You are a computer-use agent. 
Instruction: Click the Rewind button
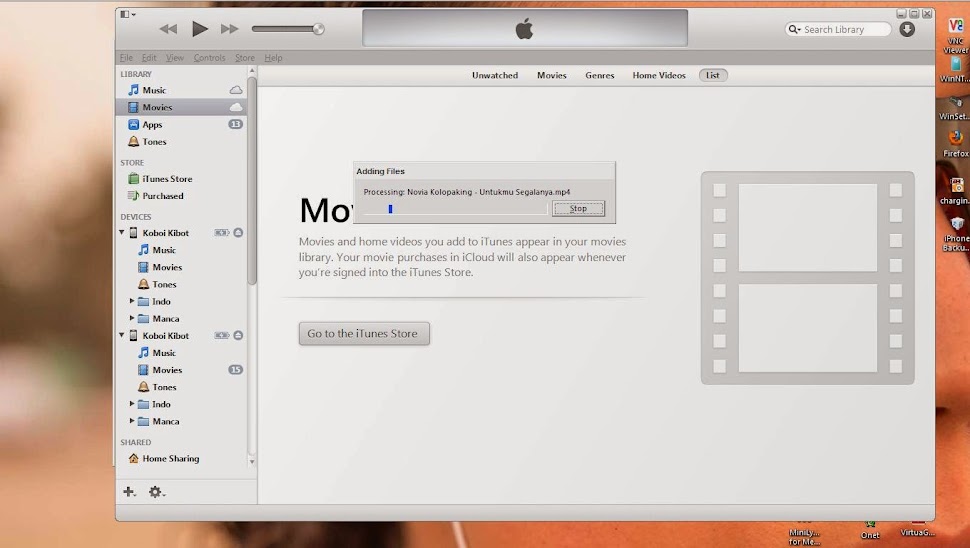[168, 28]
